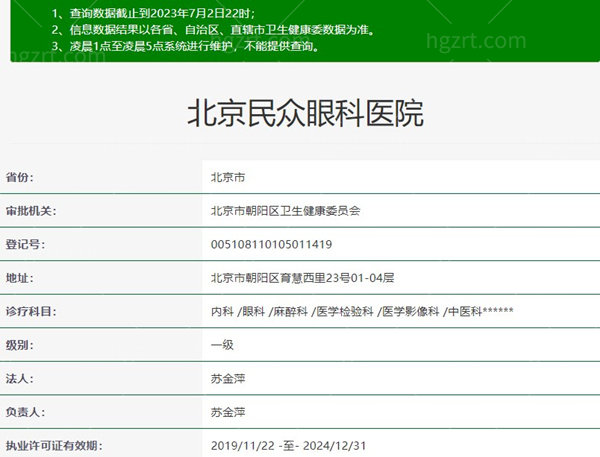The height and width of the screenshot is (457, 600).
Task: Click 北京市朝阳区卫生健康委员会 value
Action: pos(285,211)
